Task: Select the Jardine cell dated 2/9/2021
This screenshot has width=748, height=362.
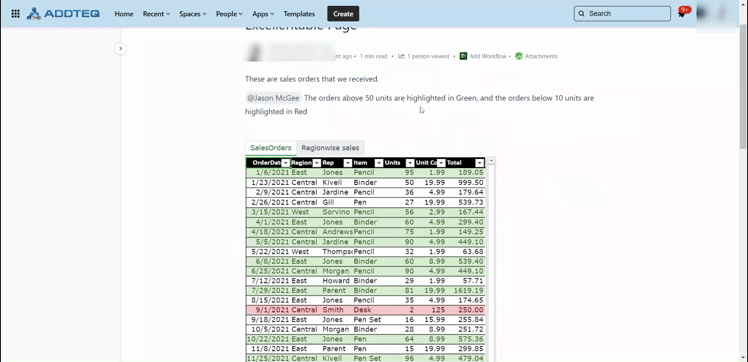Action: [336, 192]
